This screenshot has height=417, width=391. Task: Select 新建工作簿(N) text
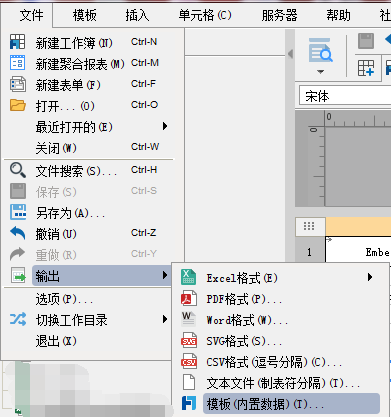[x=74, y=43]
